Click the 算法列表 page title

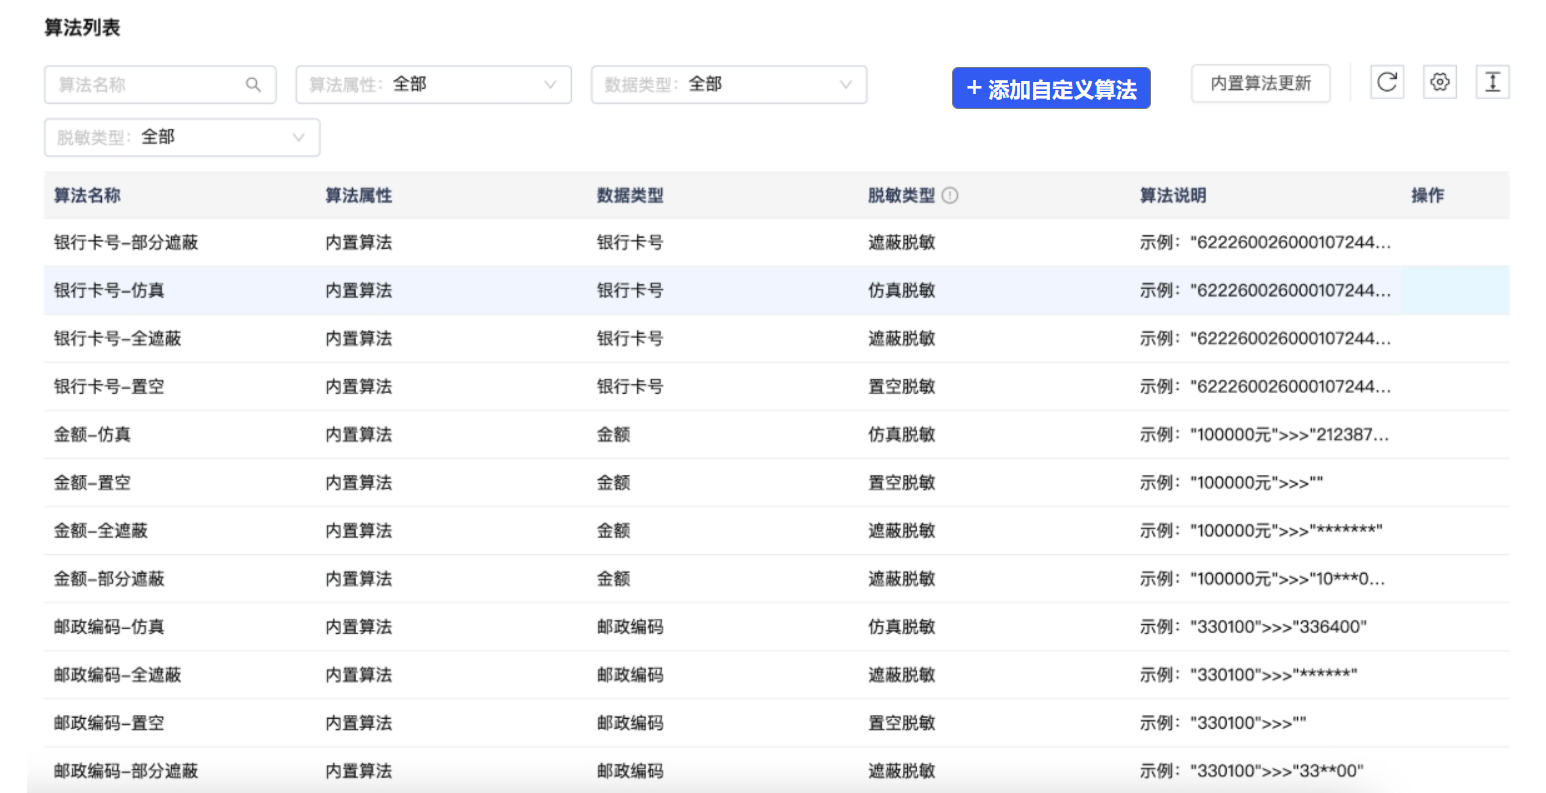point(82,28)
